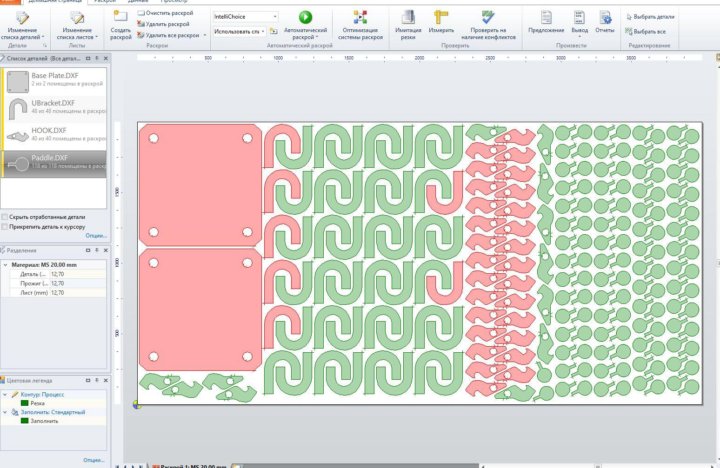Toggle Скрыть отработанные детали checkbox
This screenshot has width=720, height=468.
[x=6, y=216]
